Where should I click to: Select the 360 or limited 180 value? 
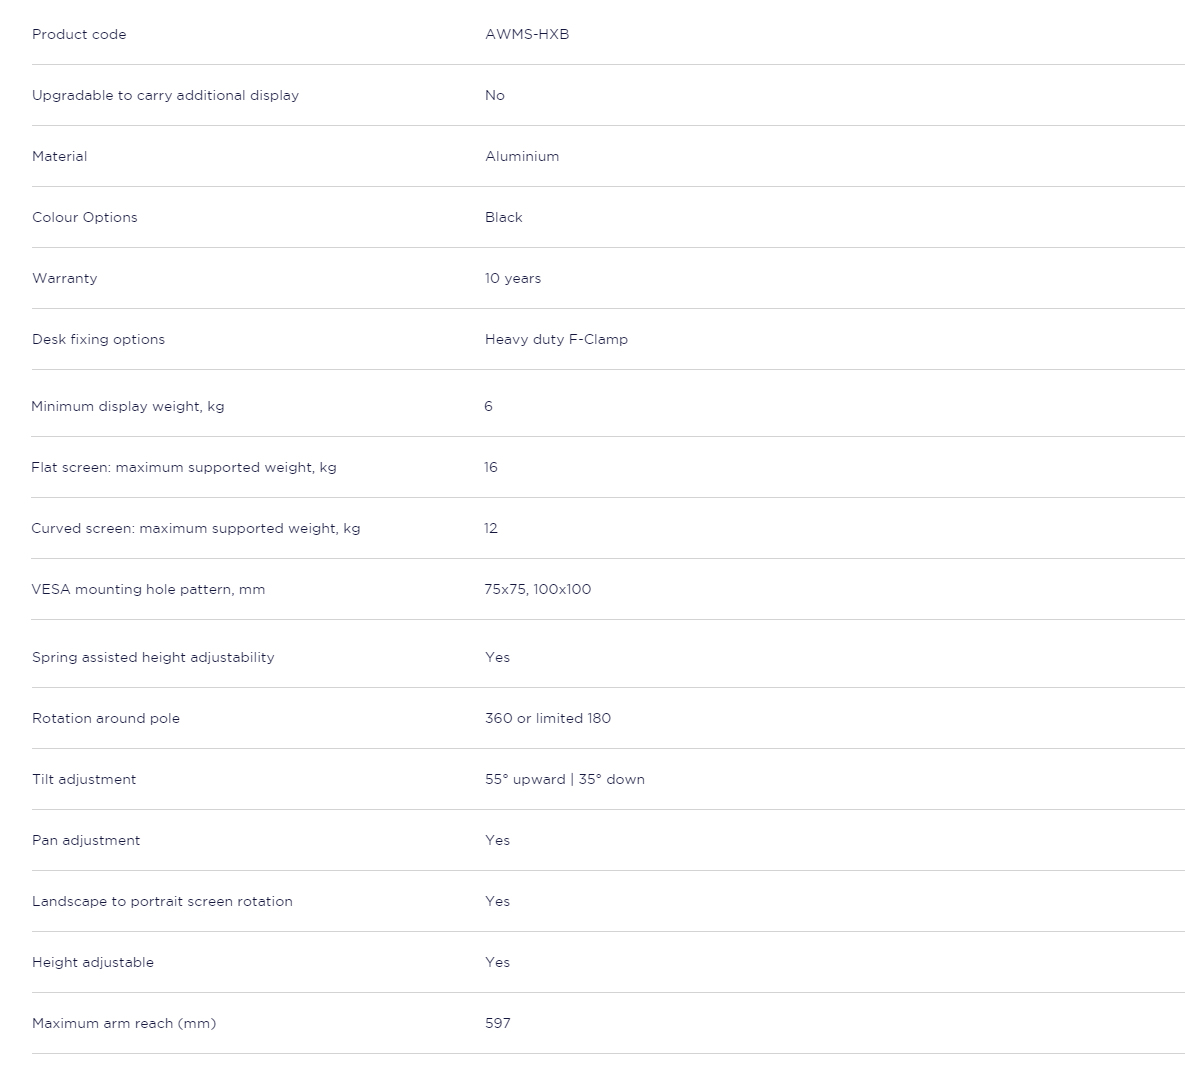[548, 718]
